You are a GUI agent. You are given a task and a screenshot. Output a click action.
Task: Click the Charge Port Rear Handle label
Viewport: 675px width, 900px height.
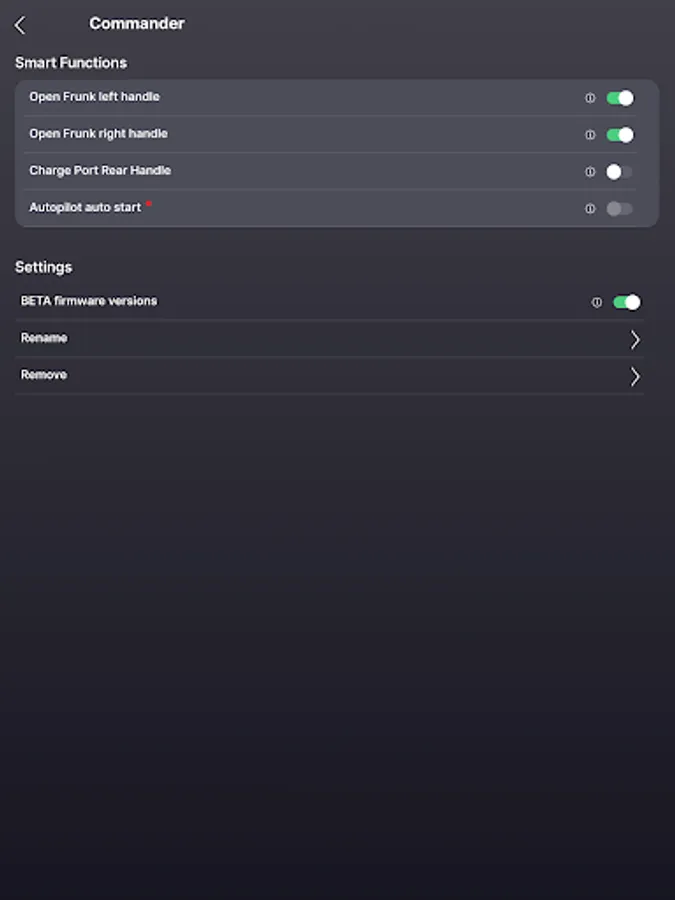pos(100,171)
